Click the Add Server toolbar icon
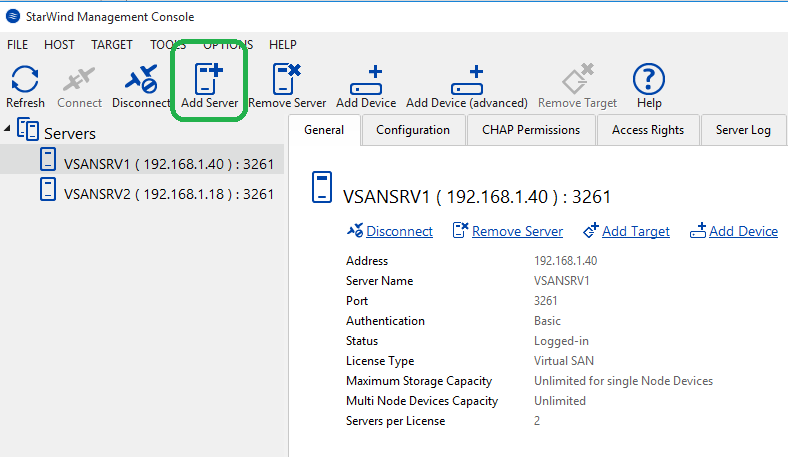This screenshot has height=457, width=788. tap(209, 79)
